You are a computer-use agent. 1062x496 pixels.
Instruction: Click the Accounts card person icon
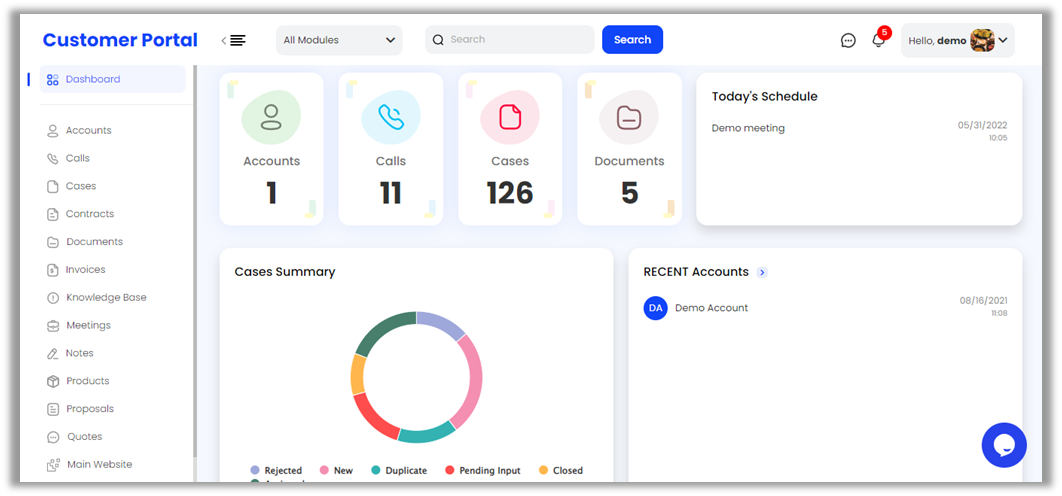pos(271,117)
